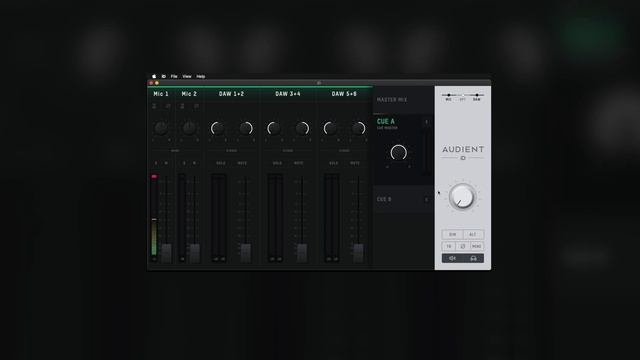Click the Mic 1 fader handle

pyautogui.click(x=166, y=253)
